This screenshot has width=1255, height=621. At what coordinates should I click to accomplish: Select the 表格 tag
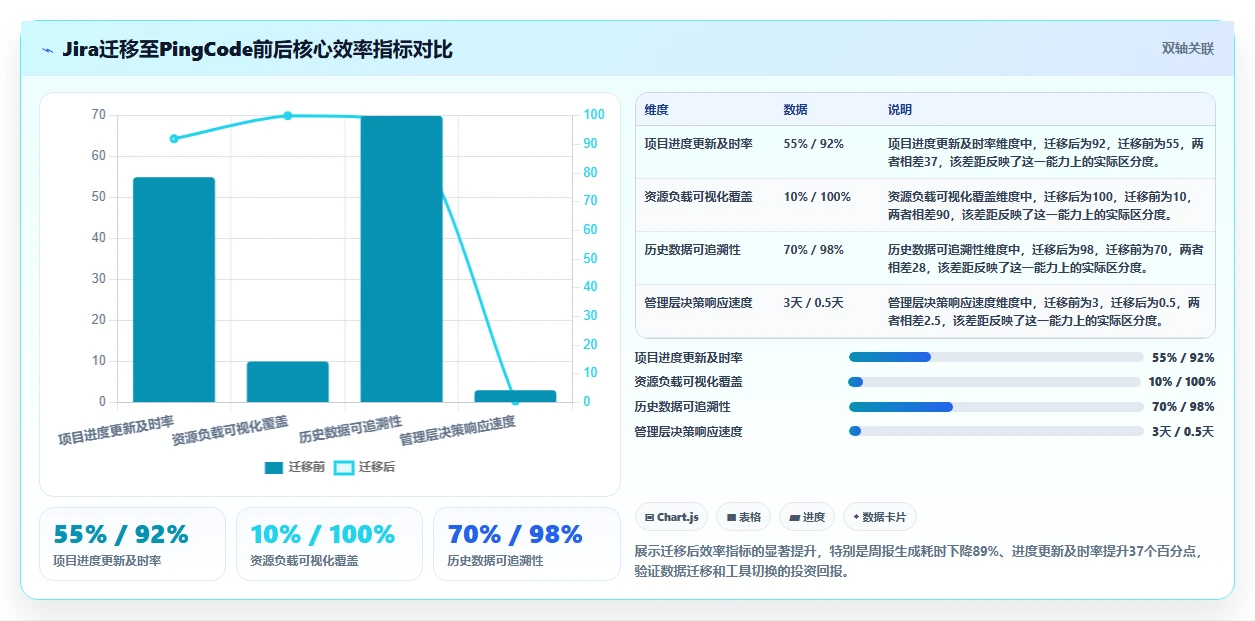tap(744, 517)
